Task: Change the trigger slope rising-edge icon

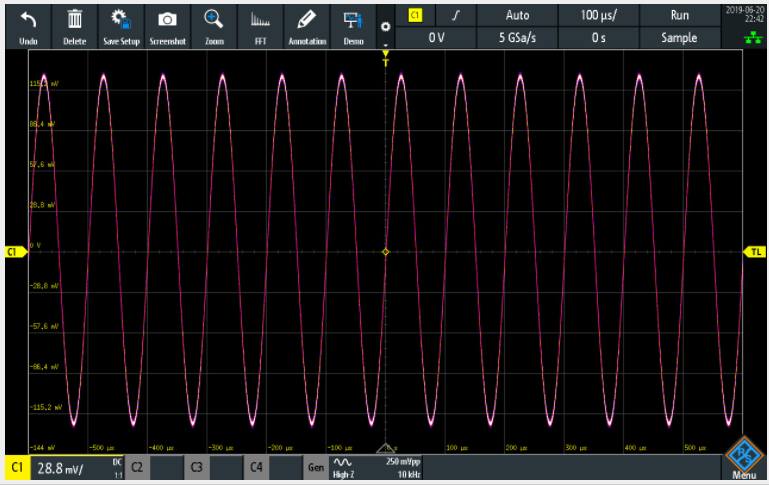Action: 456,15
